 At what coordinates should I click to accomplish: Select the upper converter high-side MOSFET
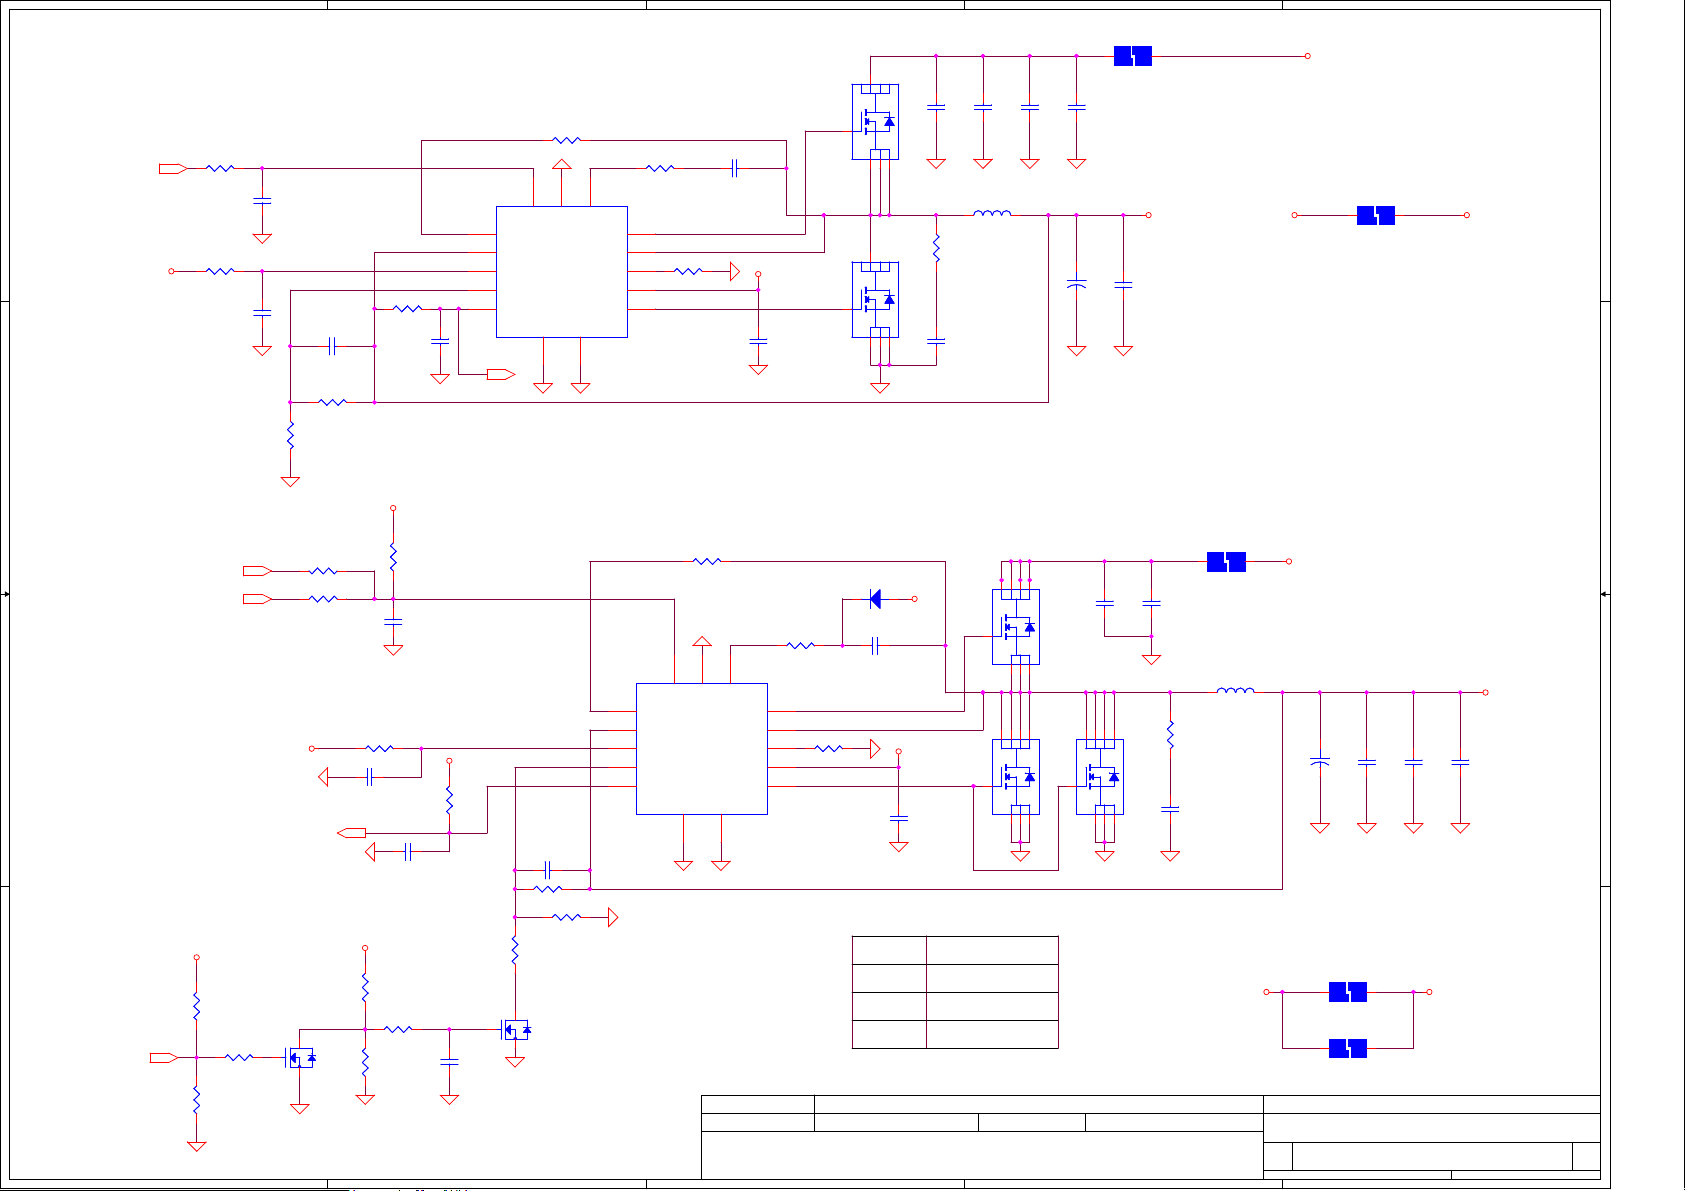tap(875, 122)
